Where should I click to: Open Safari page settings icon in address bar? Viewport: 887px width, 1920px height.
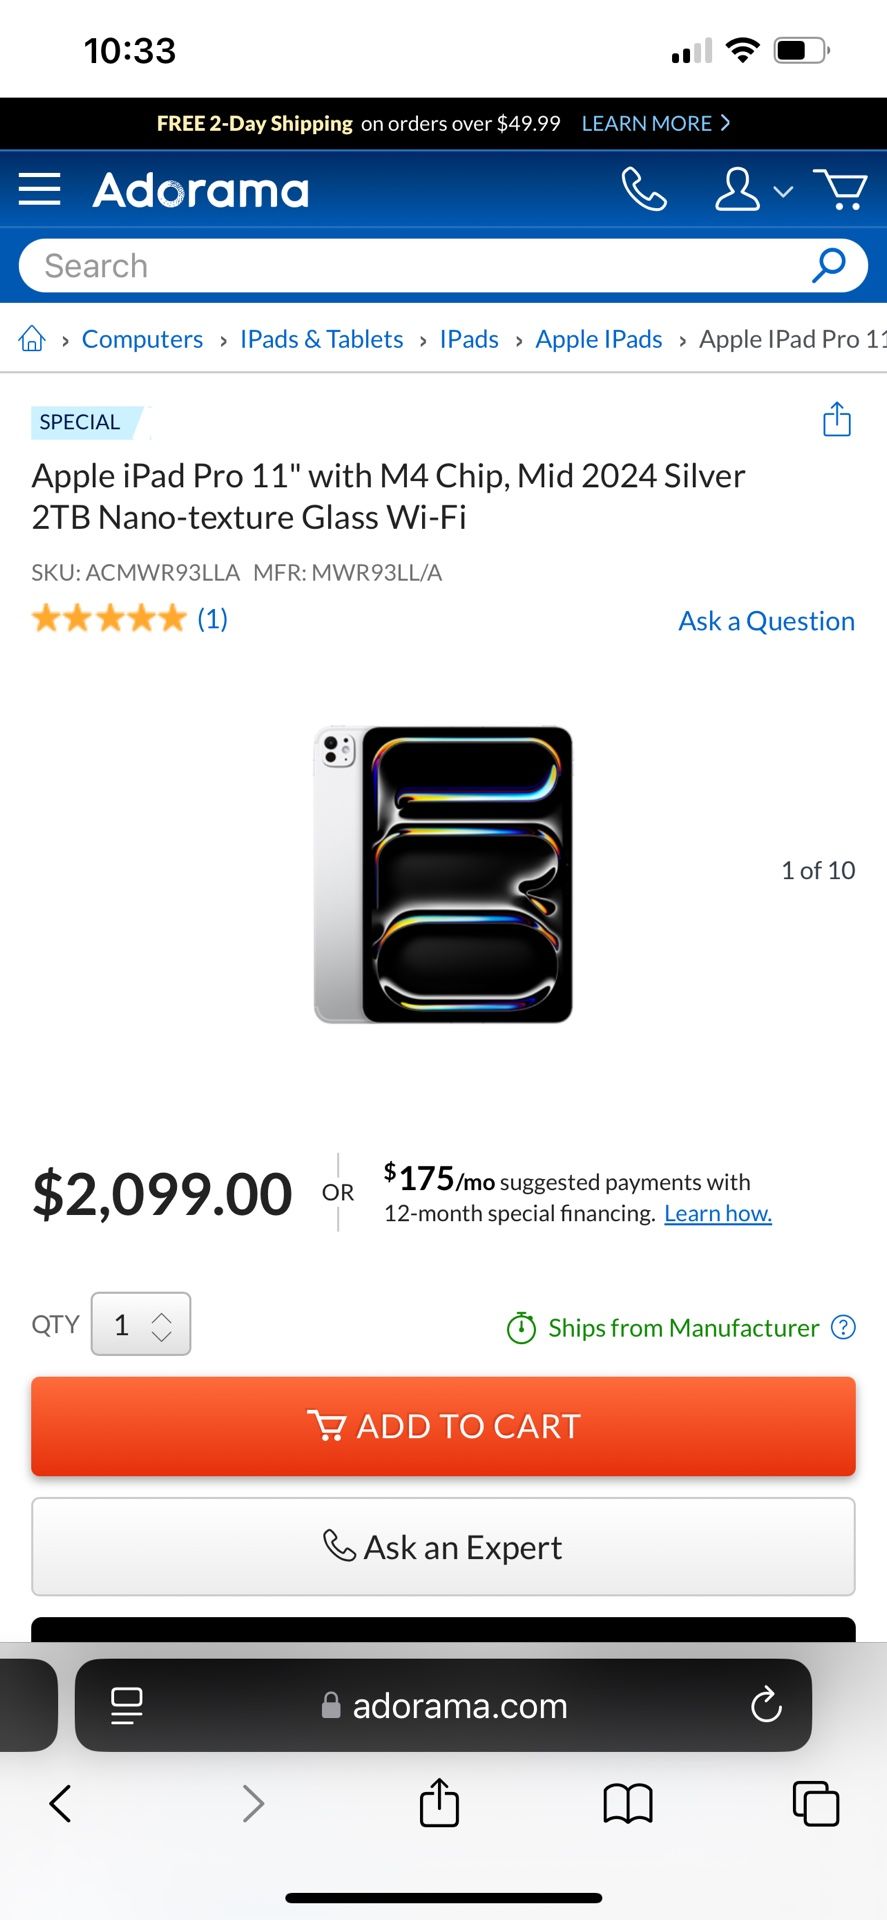point(126,1705)
